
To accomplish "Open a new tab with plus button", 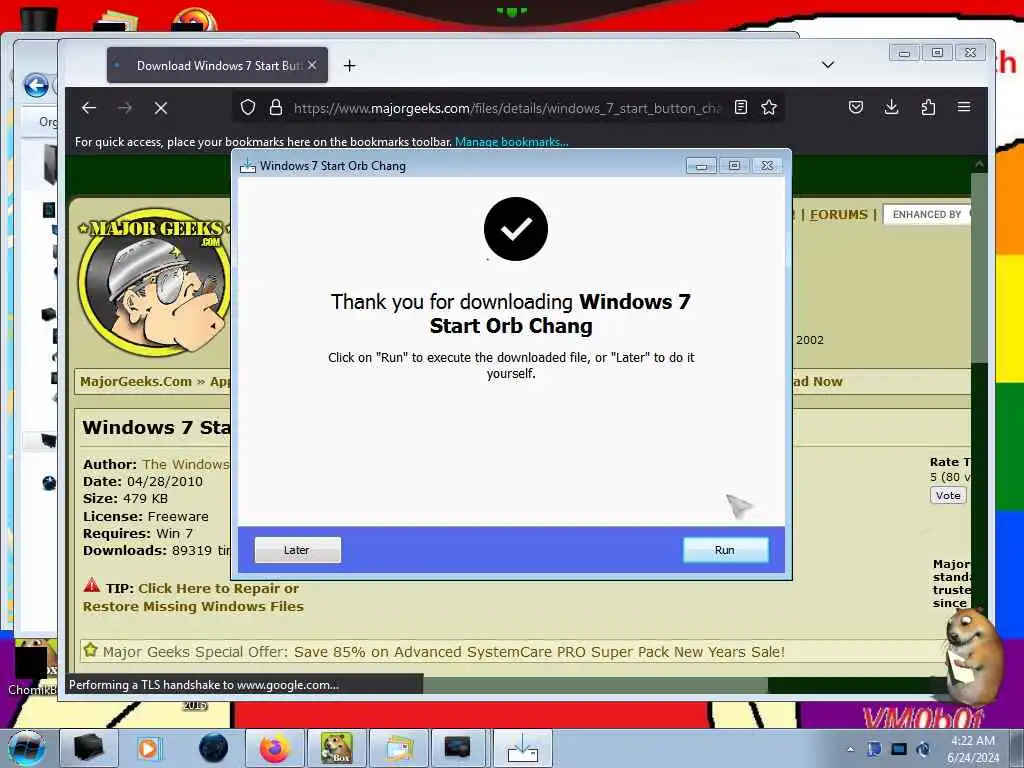I will click(349, 65).
